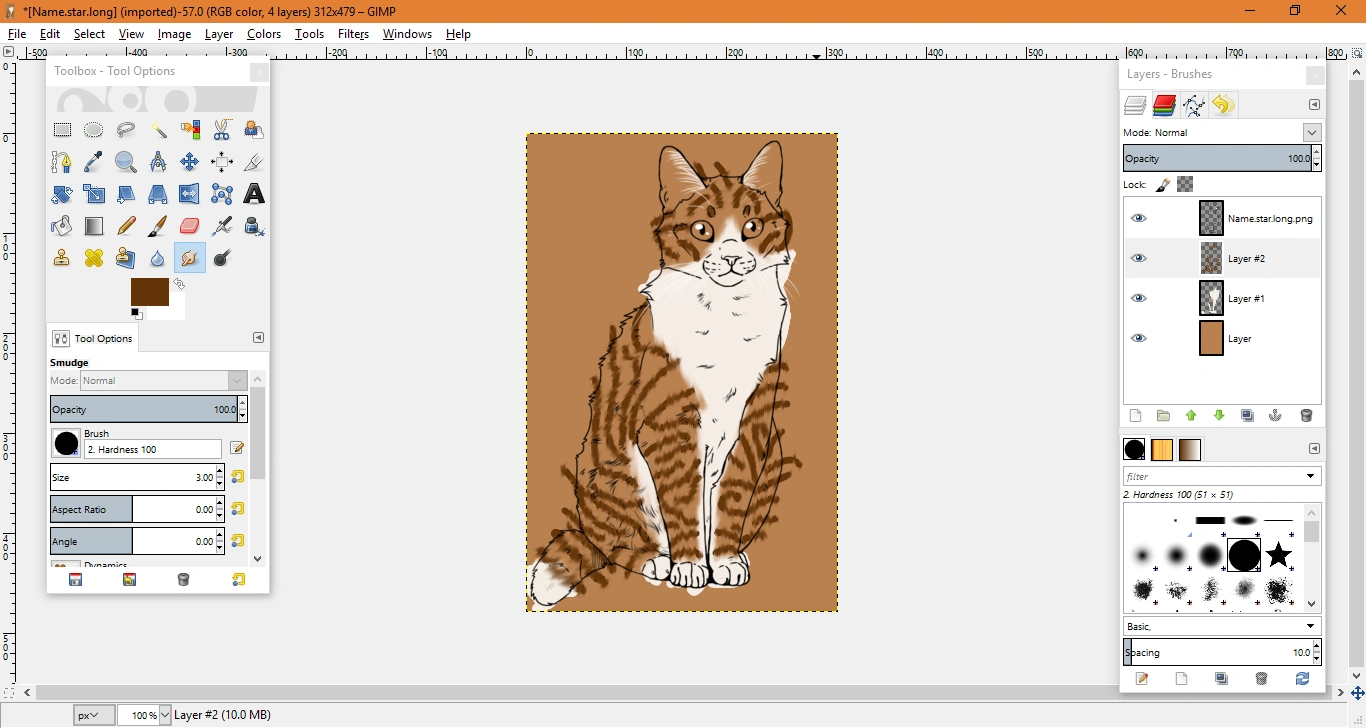Select the Paintbrush tool

(158, 226)
